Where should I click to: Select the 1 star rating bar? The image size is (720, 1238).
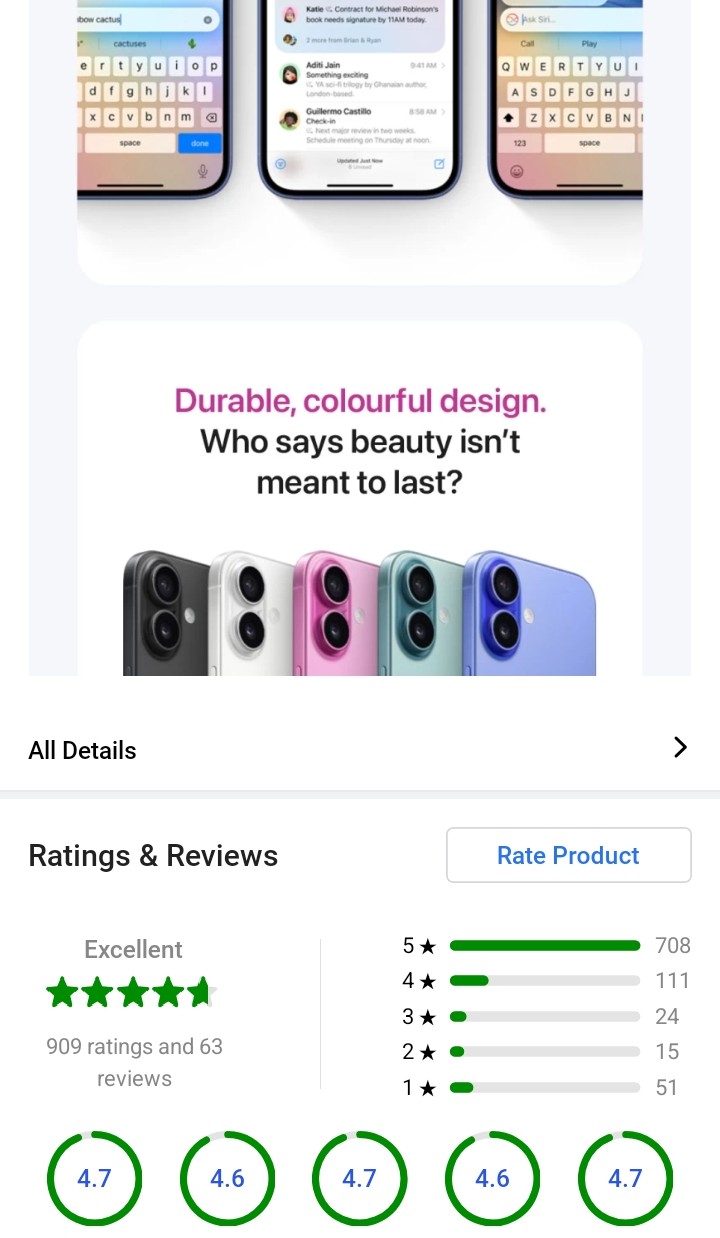click(544, 1087)
